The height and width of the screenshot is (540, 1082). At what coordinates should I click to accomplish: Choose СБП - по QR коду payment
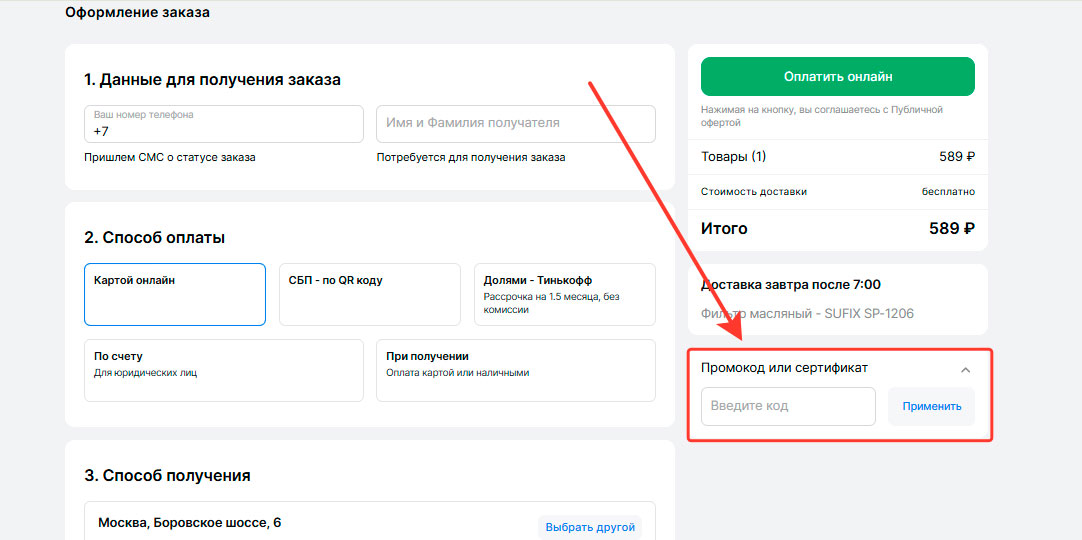point(370,294)
